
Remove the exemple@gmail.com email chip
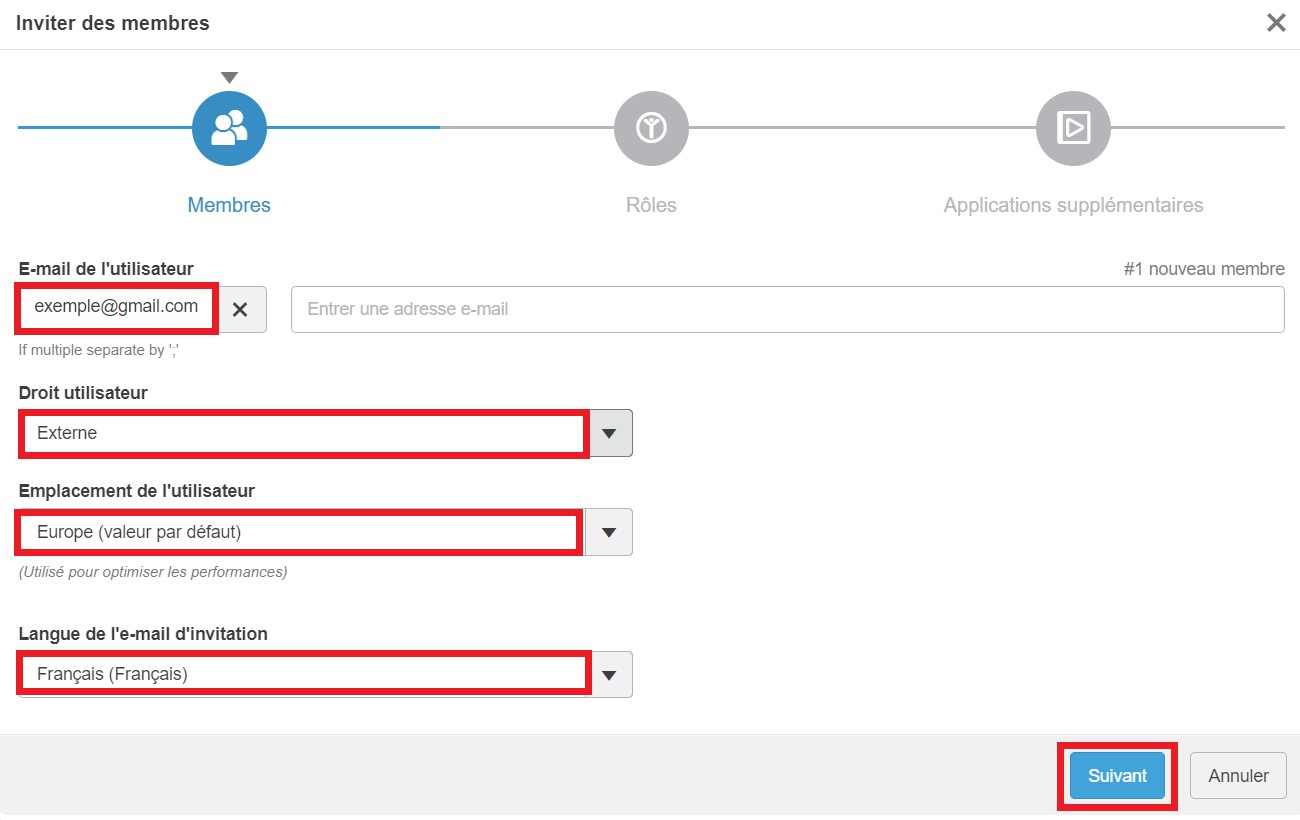coord(240,310)
